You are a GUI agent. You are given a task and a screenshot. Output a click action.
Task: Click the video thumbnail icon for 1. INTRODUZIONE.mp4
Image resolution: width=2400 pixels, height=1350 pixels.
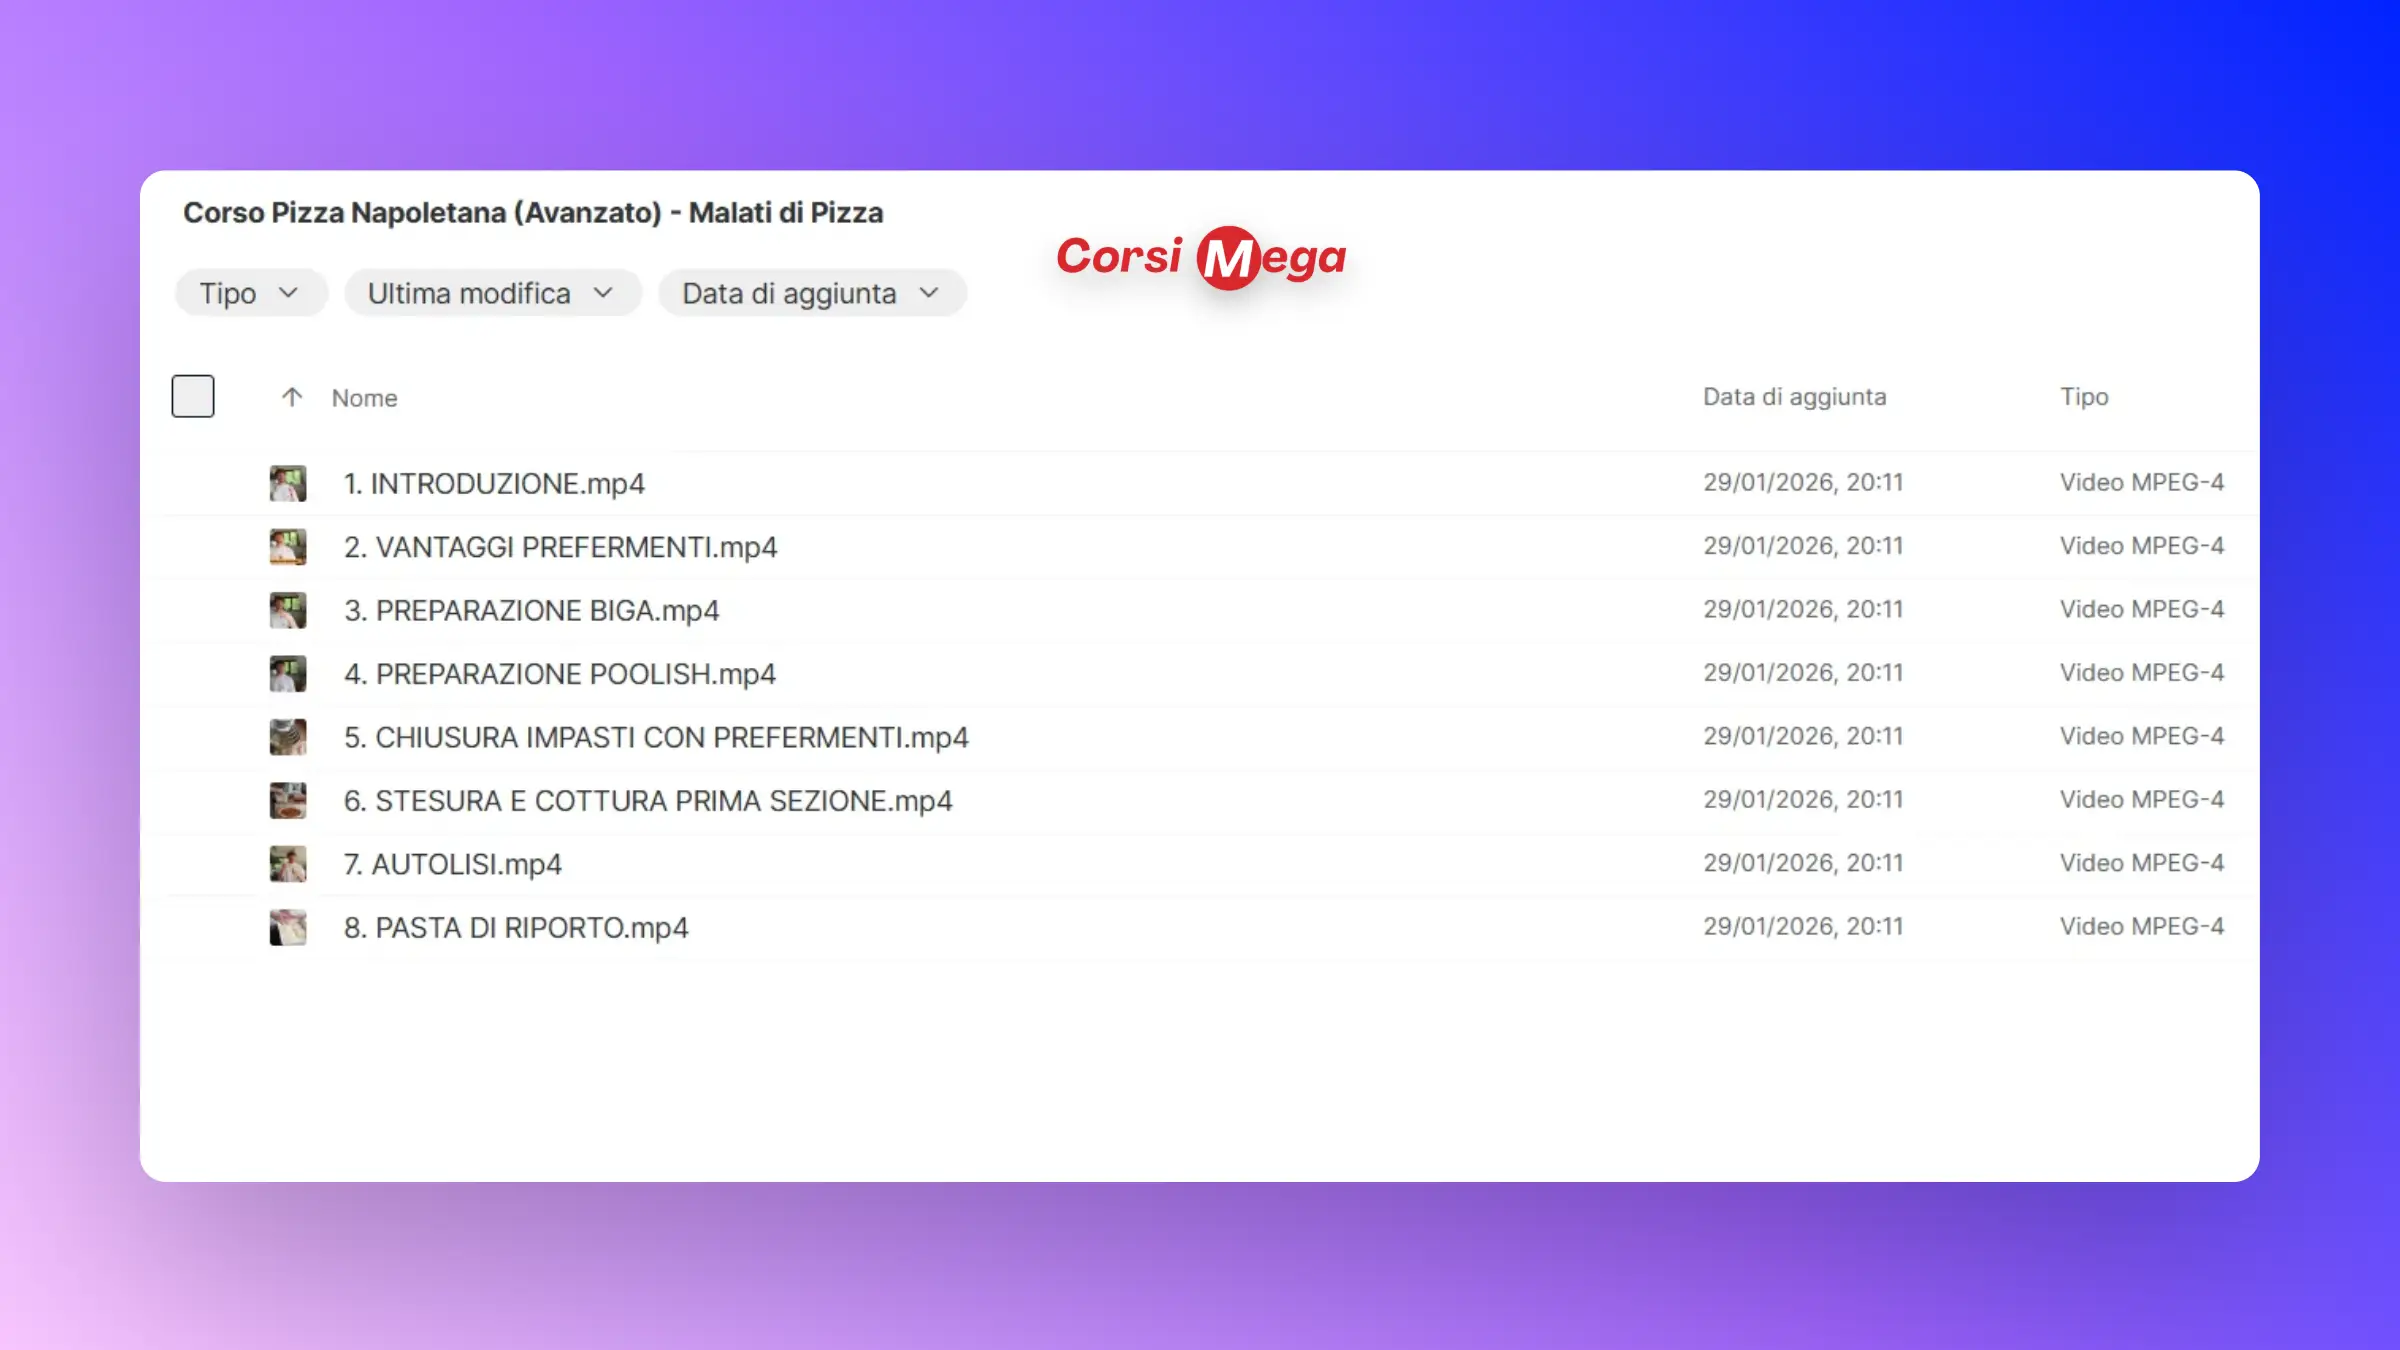pos(288,483)
